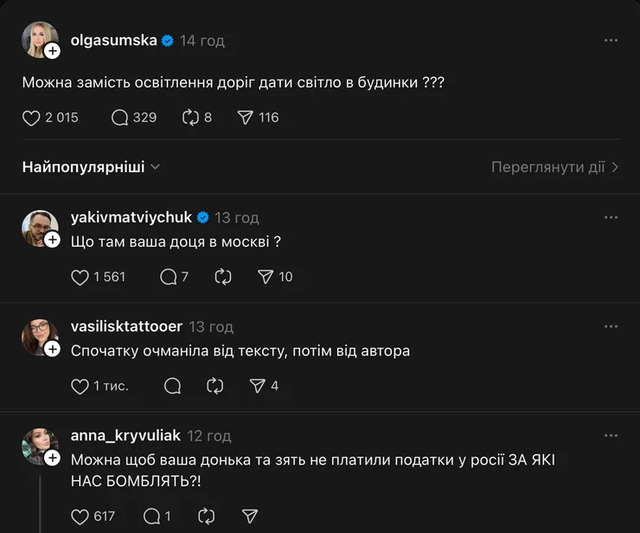Like the olgasumska post with 2 015 likes

tap(31, 117)
